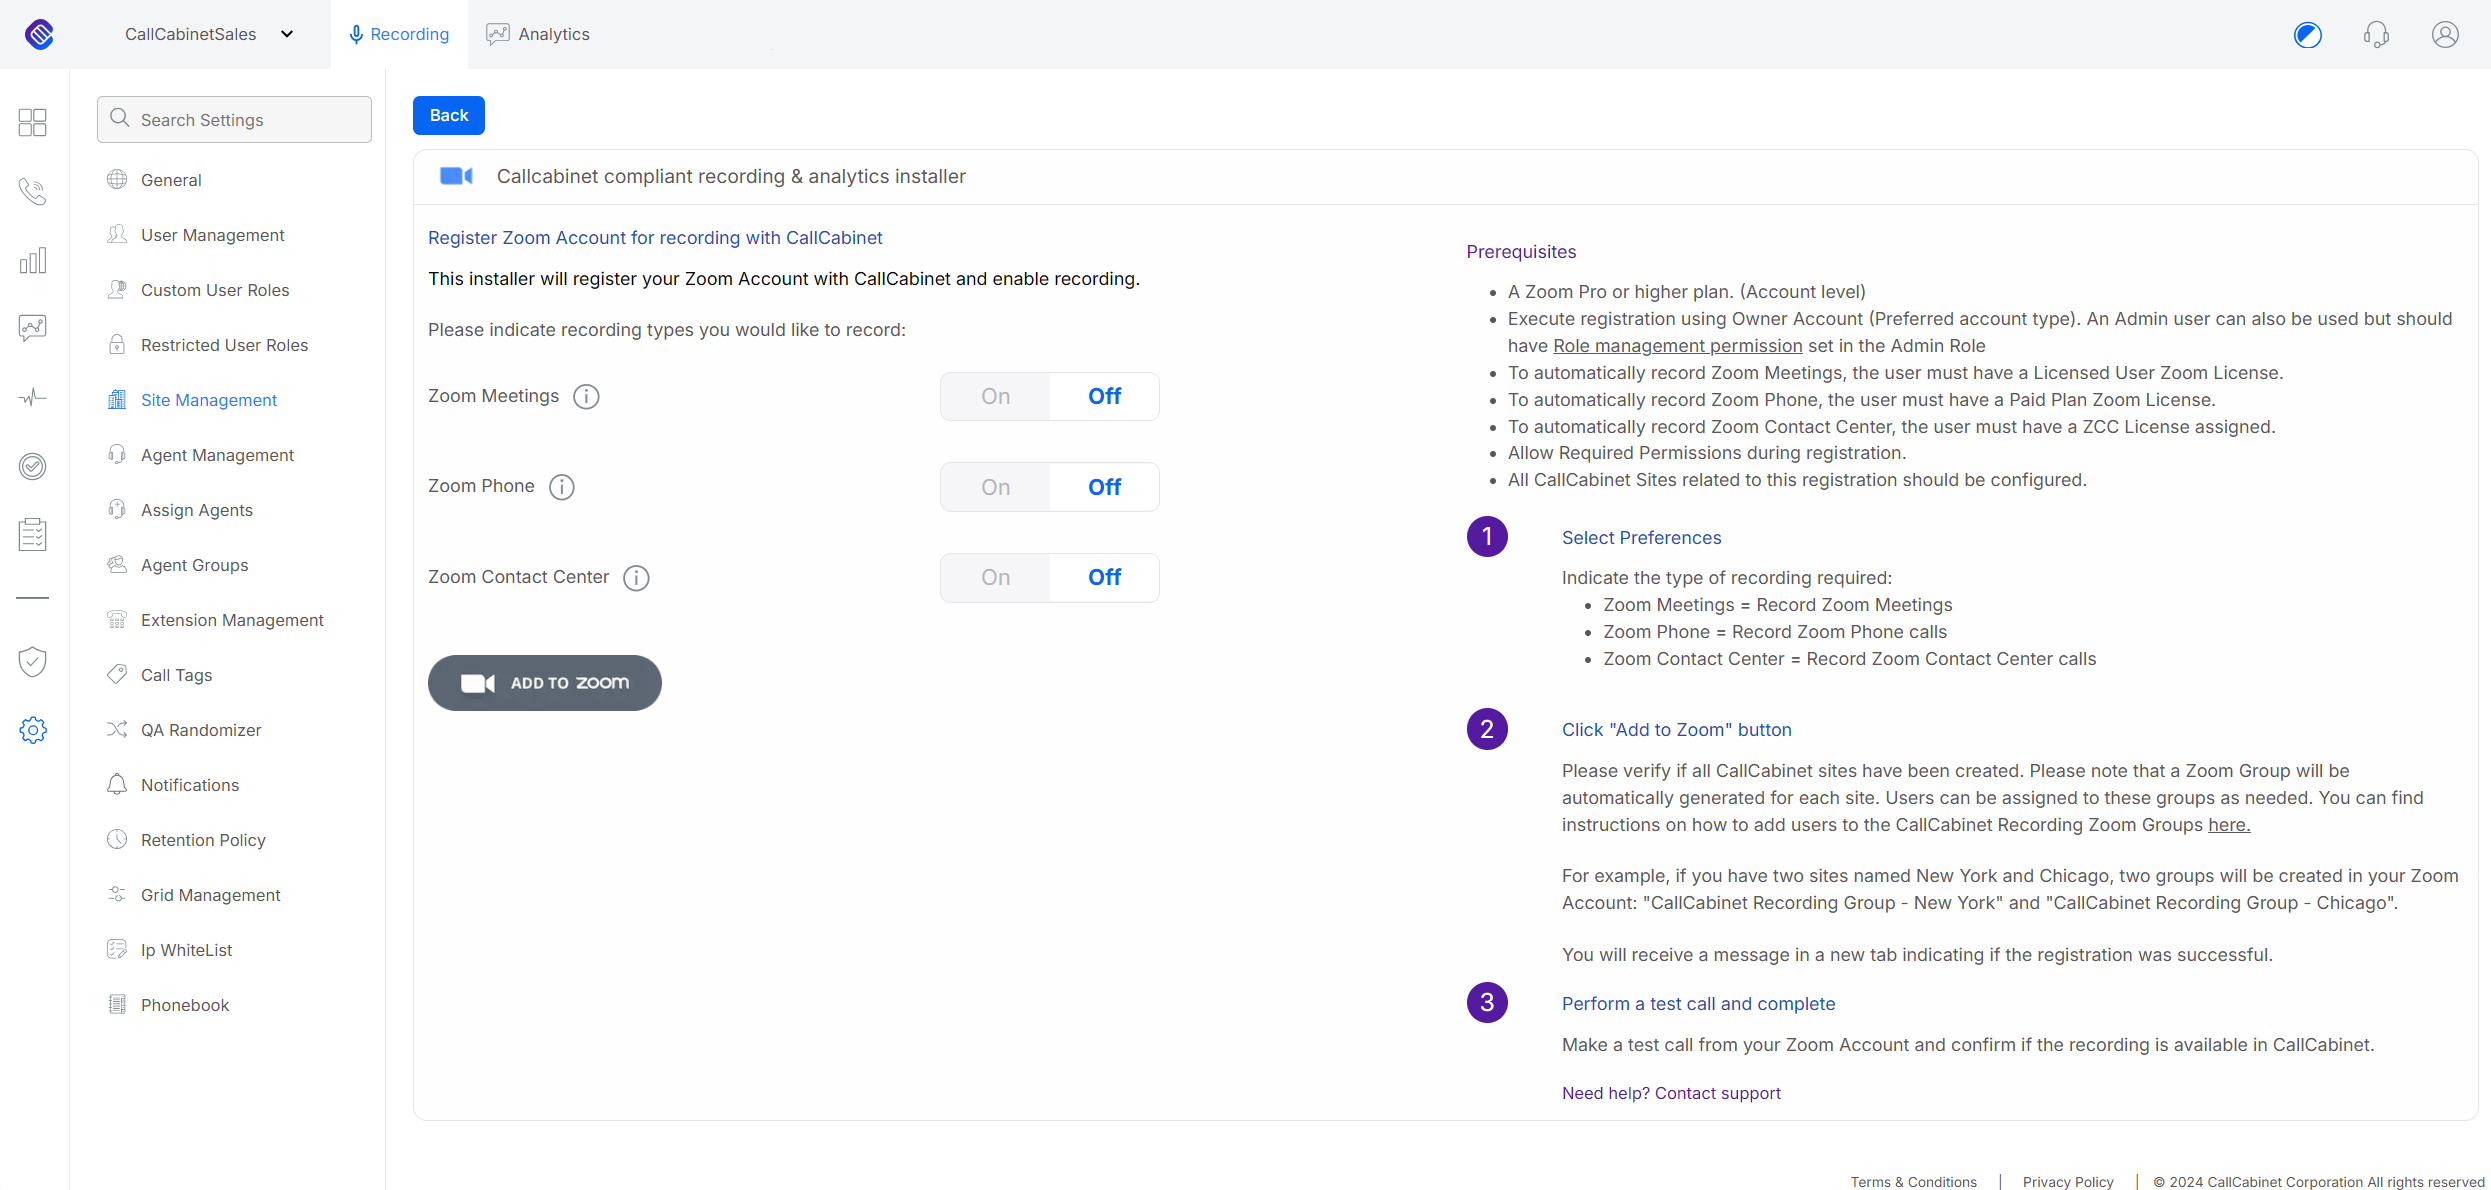The width and height of the screenshot is (2491, 1190).
Task: Click the Zoom Meetings info icon
Action: pyautogui.click(x=586, y=397)
